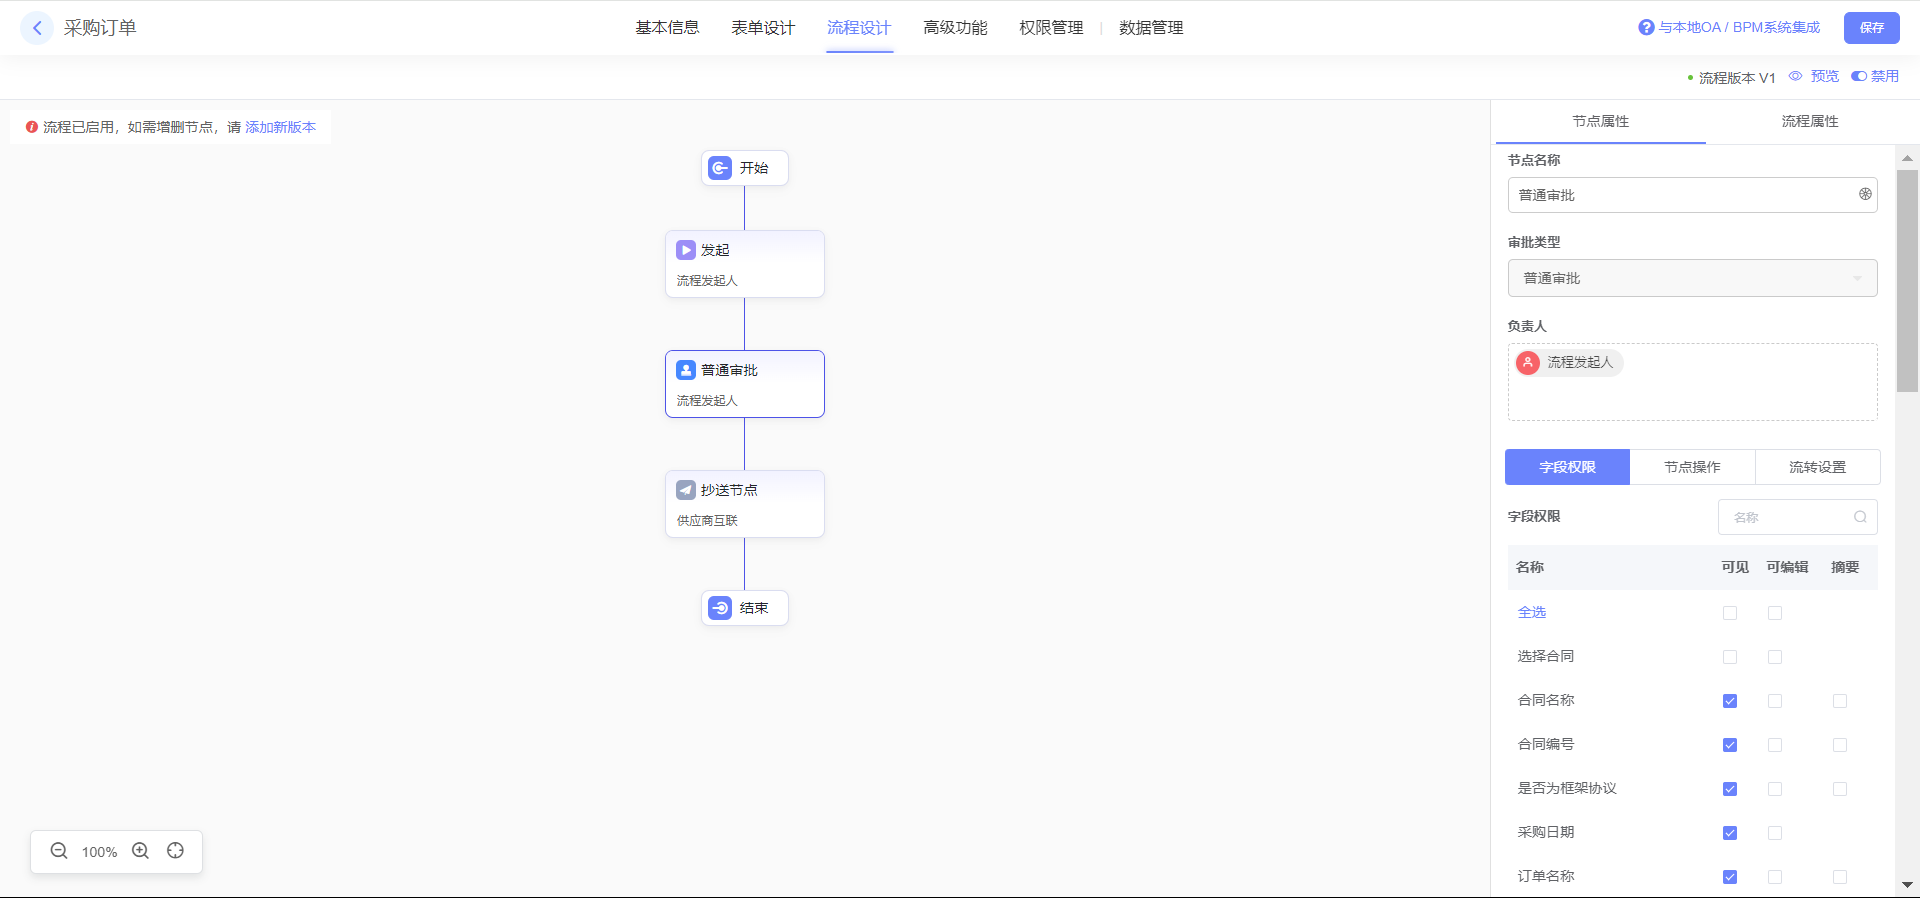Click the 保存 button
This screenshot has width=1920, height=898.
[x=1871, y=28]
